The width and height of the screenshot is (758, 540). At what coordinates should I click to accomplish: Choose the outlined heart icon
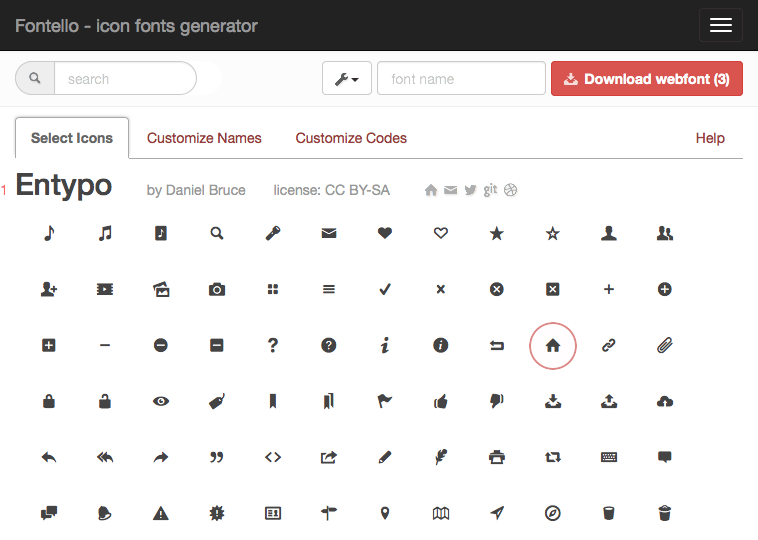(441, 234)
